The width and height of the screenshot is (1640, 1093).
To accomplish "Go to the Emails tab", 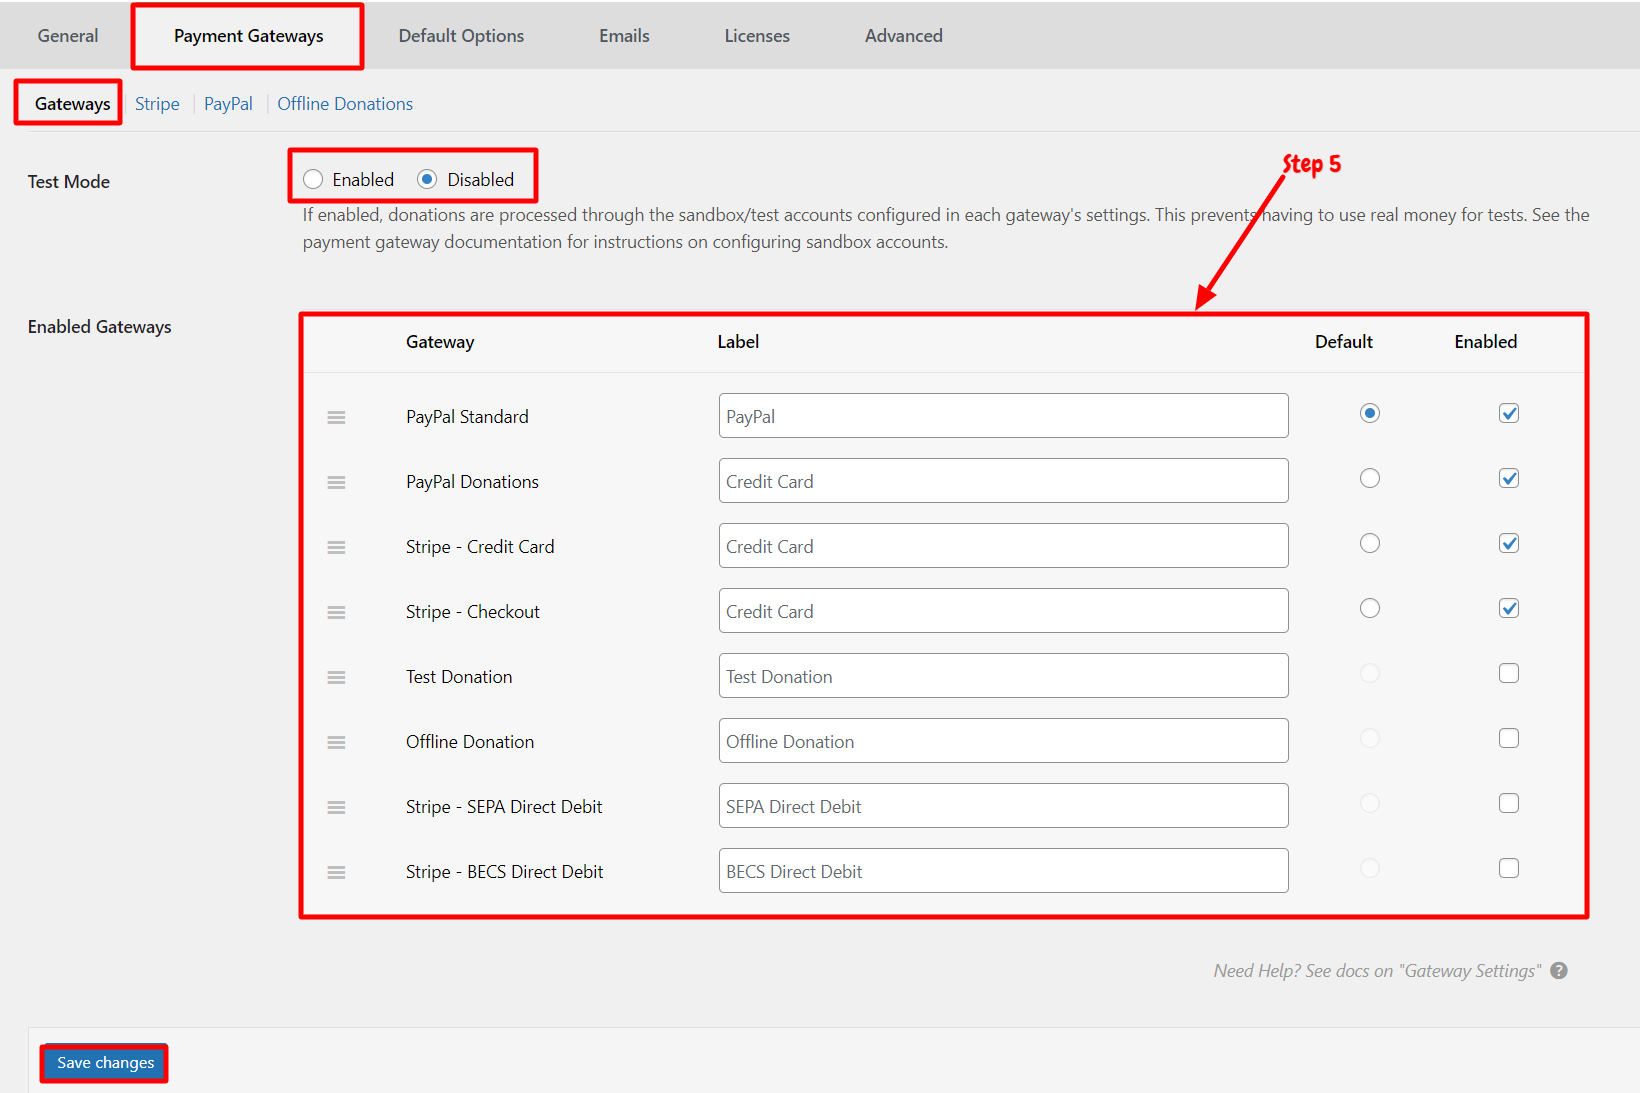I will coord(624,36).
